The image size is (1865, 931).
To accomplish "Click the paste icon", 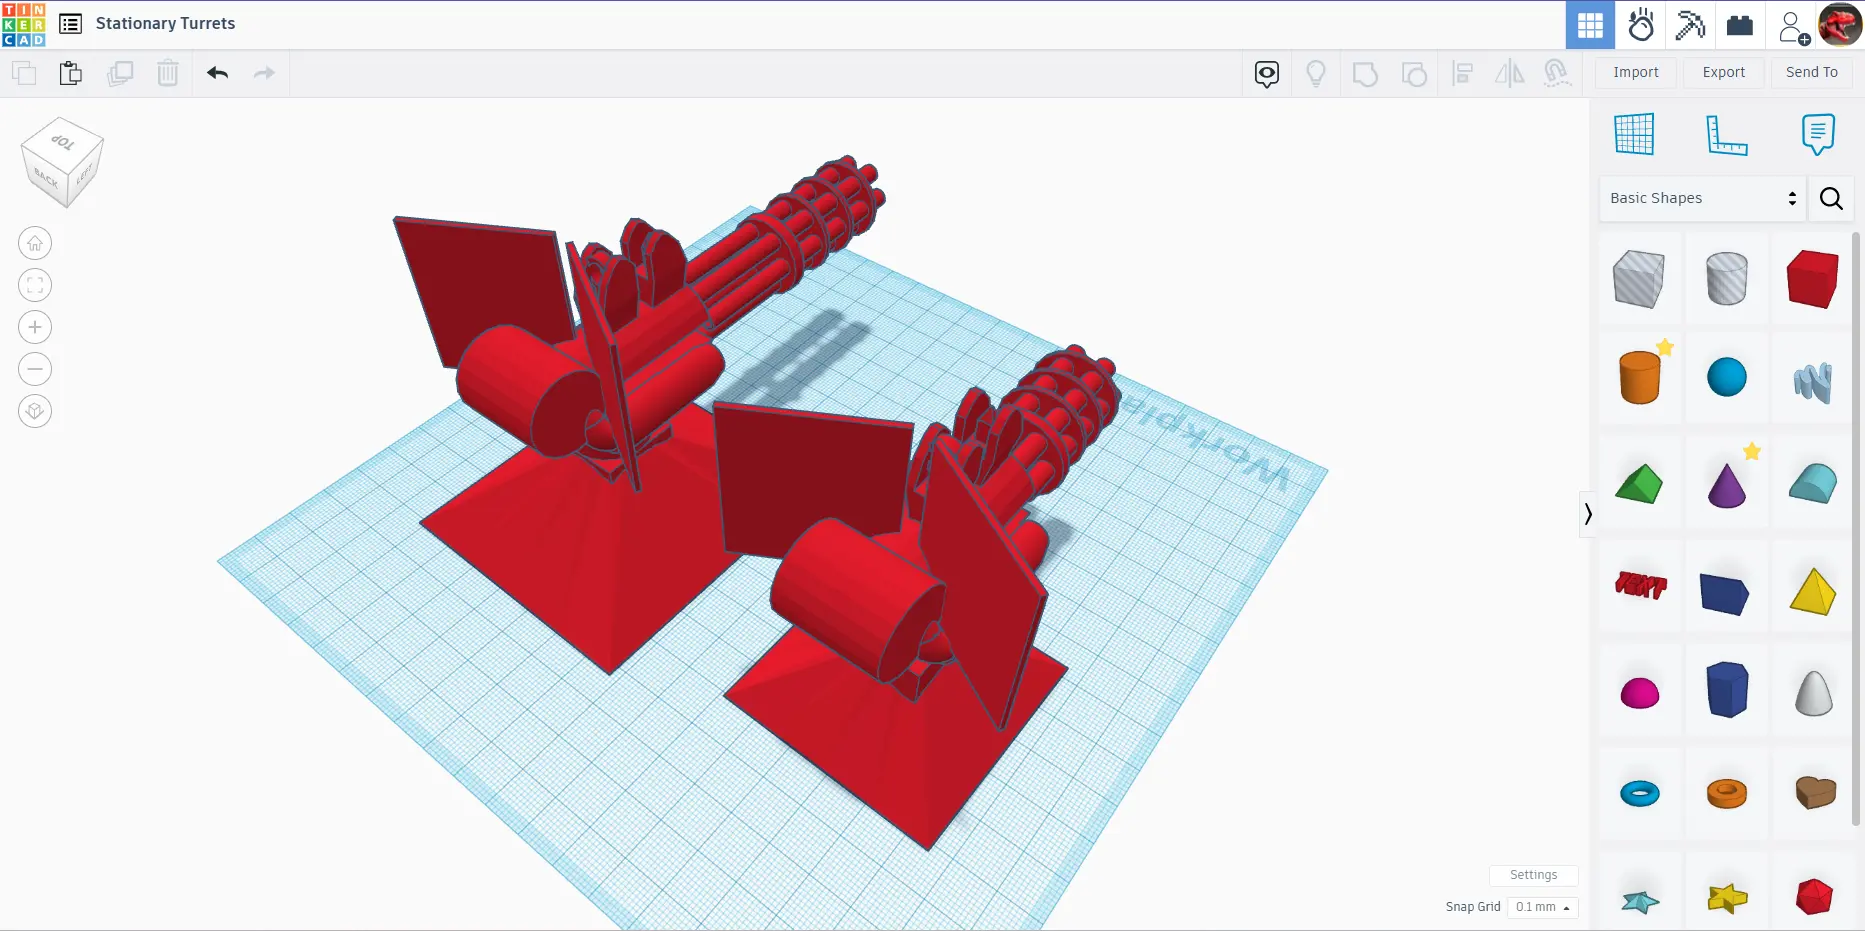I will click(70, 73).
